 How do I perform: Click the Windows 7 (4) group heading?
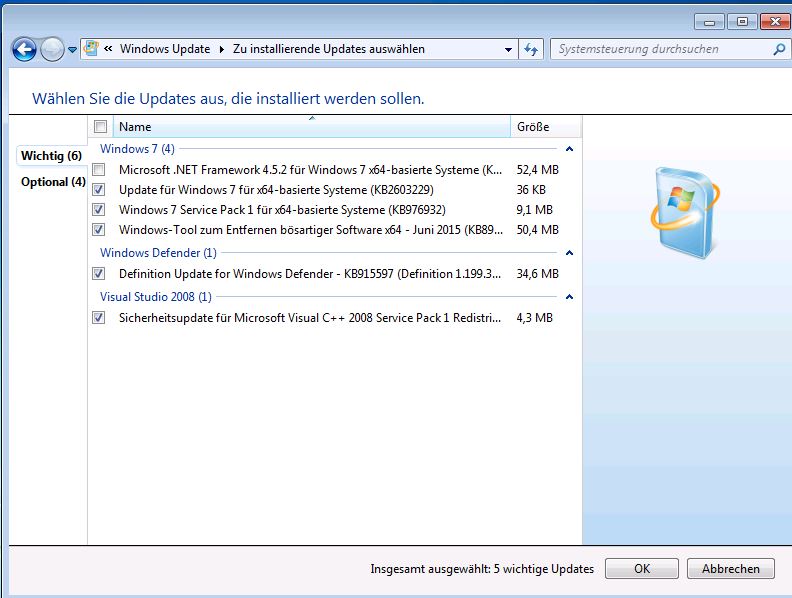click(137, 149)
